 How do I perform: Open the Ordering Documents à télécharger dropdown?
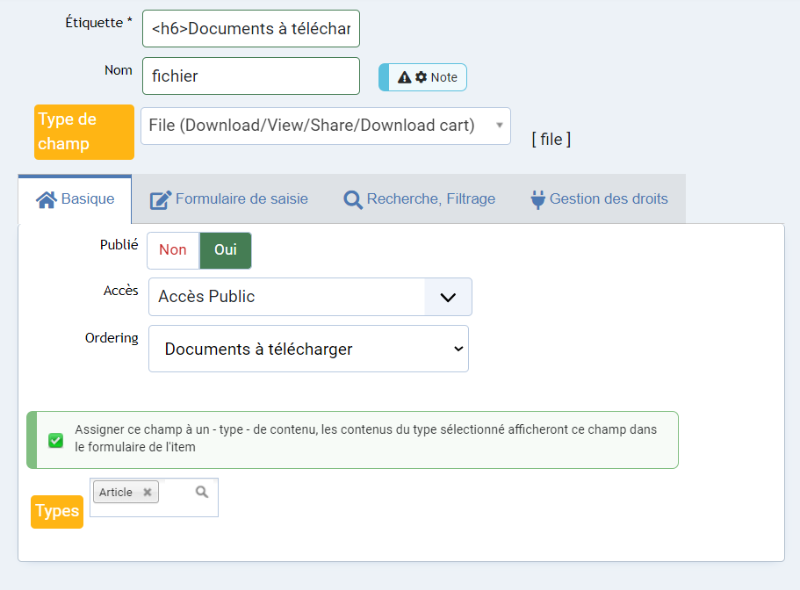[309, 349]
